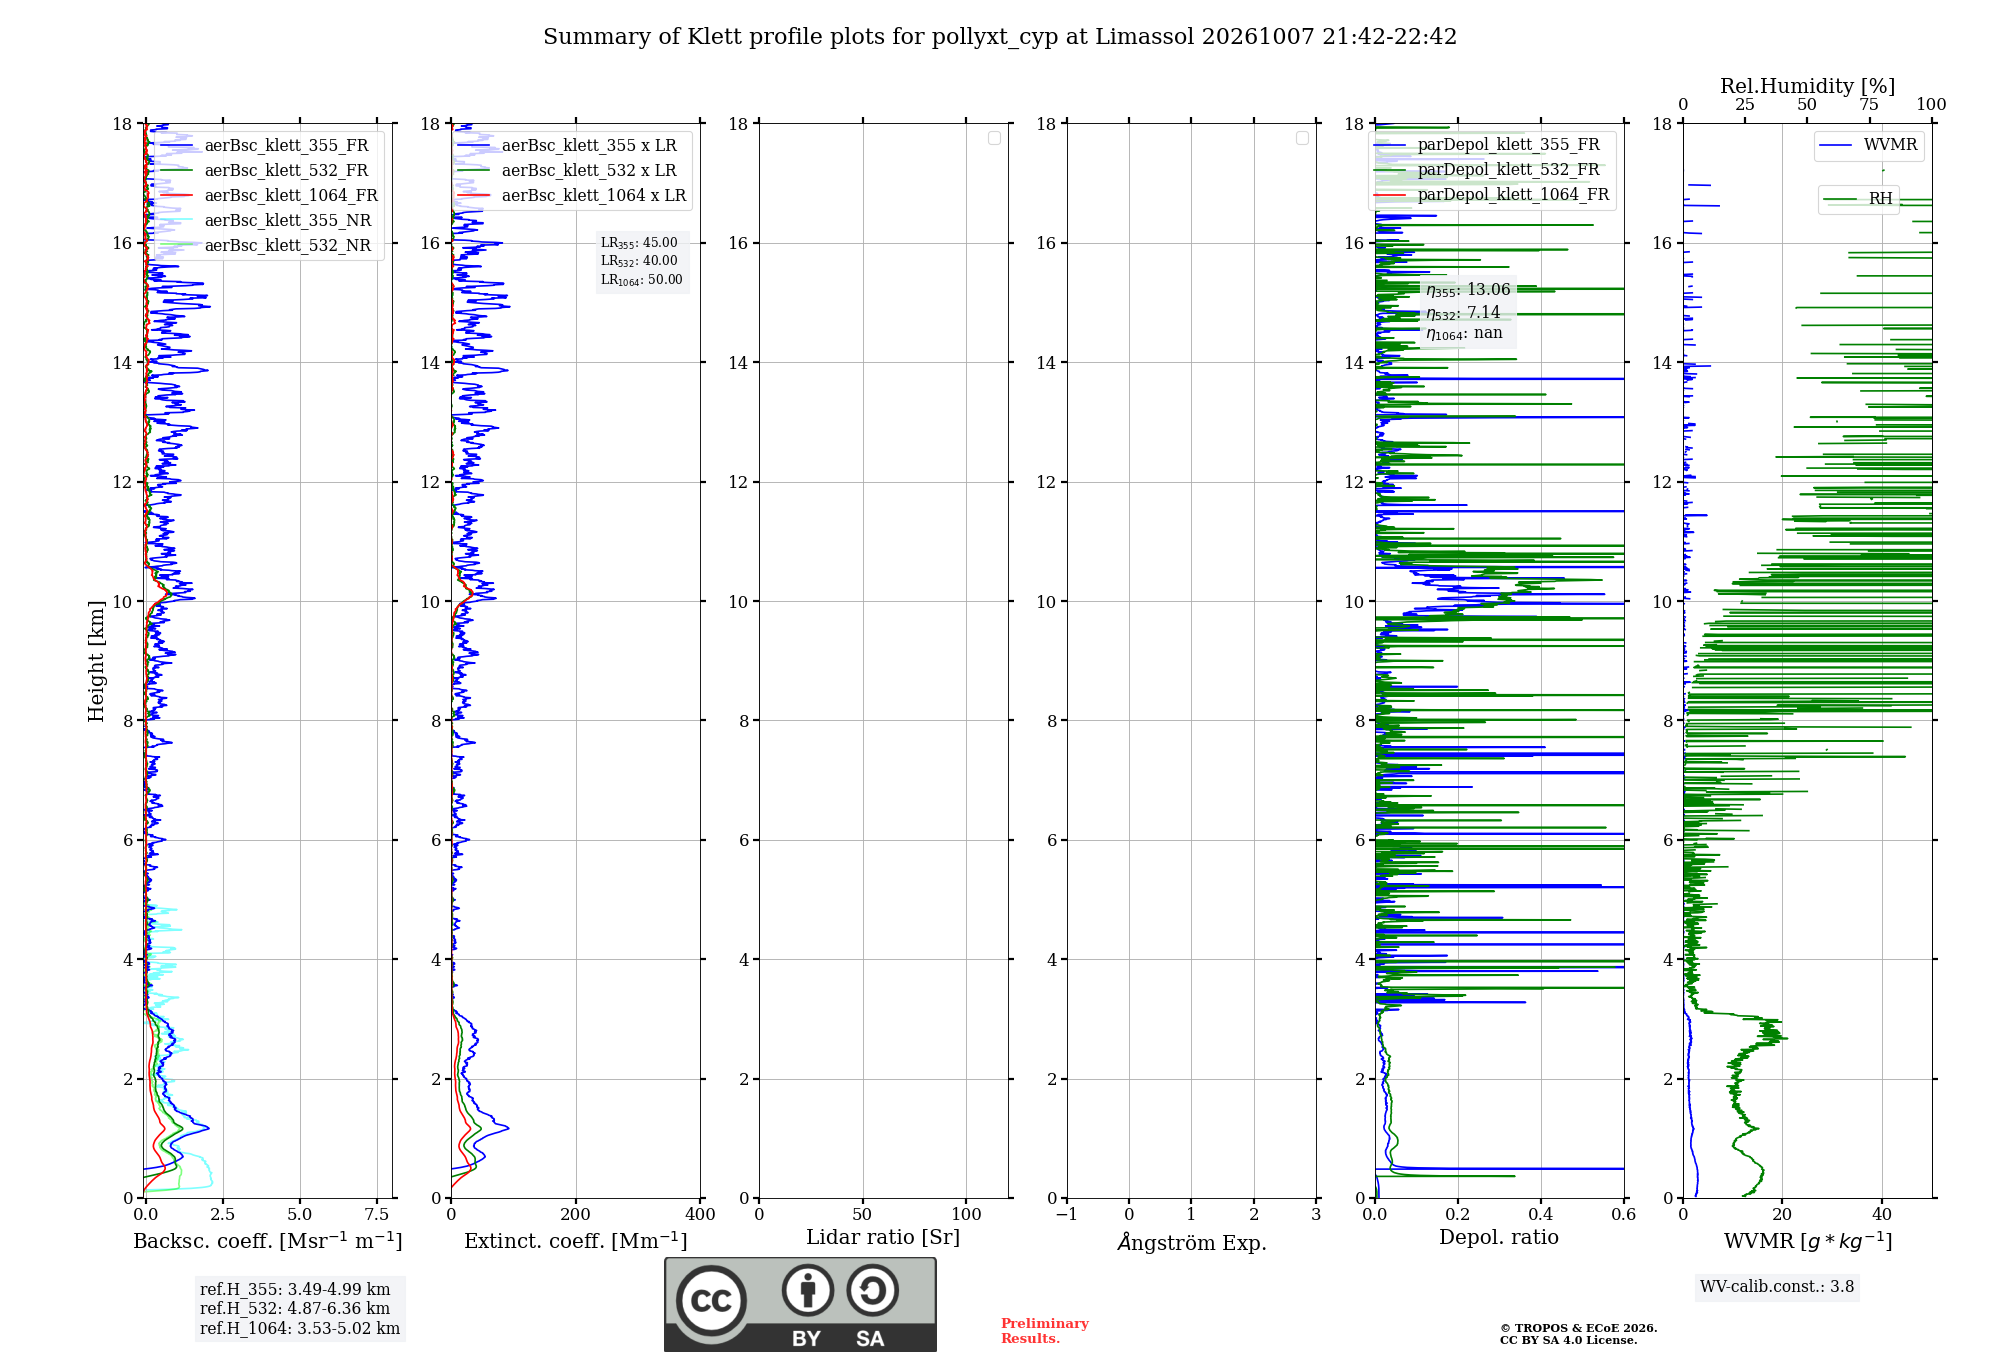
Task: Click the plot title Summary of Klett profile
Action: click(x=1000, y=37)
